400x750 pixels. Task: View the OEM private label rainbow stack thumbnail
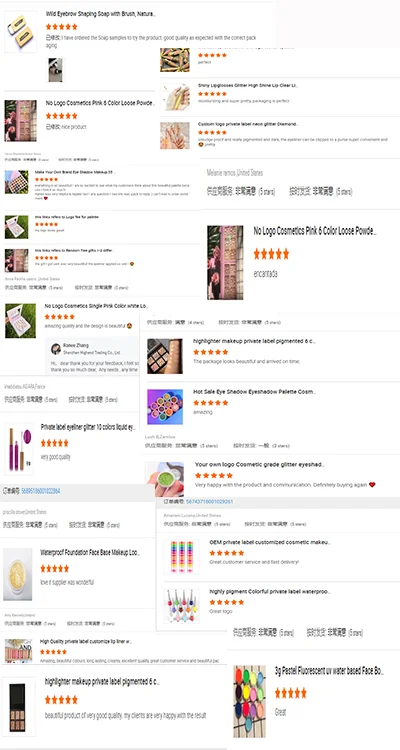coord(181,557)
